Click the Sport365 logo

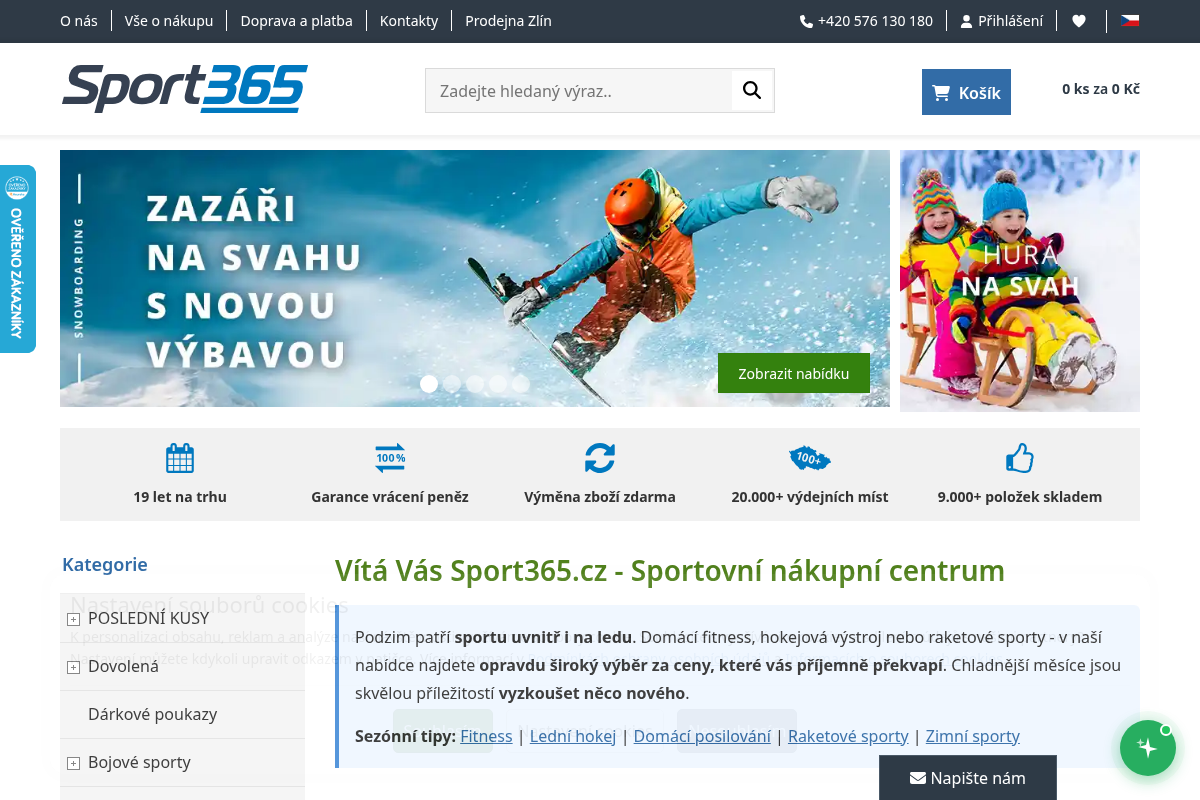coord(185,88)
